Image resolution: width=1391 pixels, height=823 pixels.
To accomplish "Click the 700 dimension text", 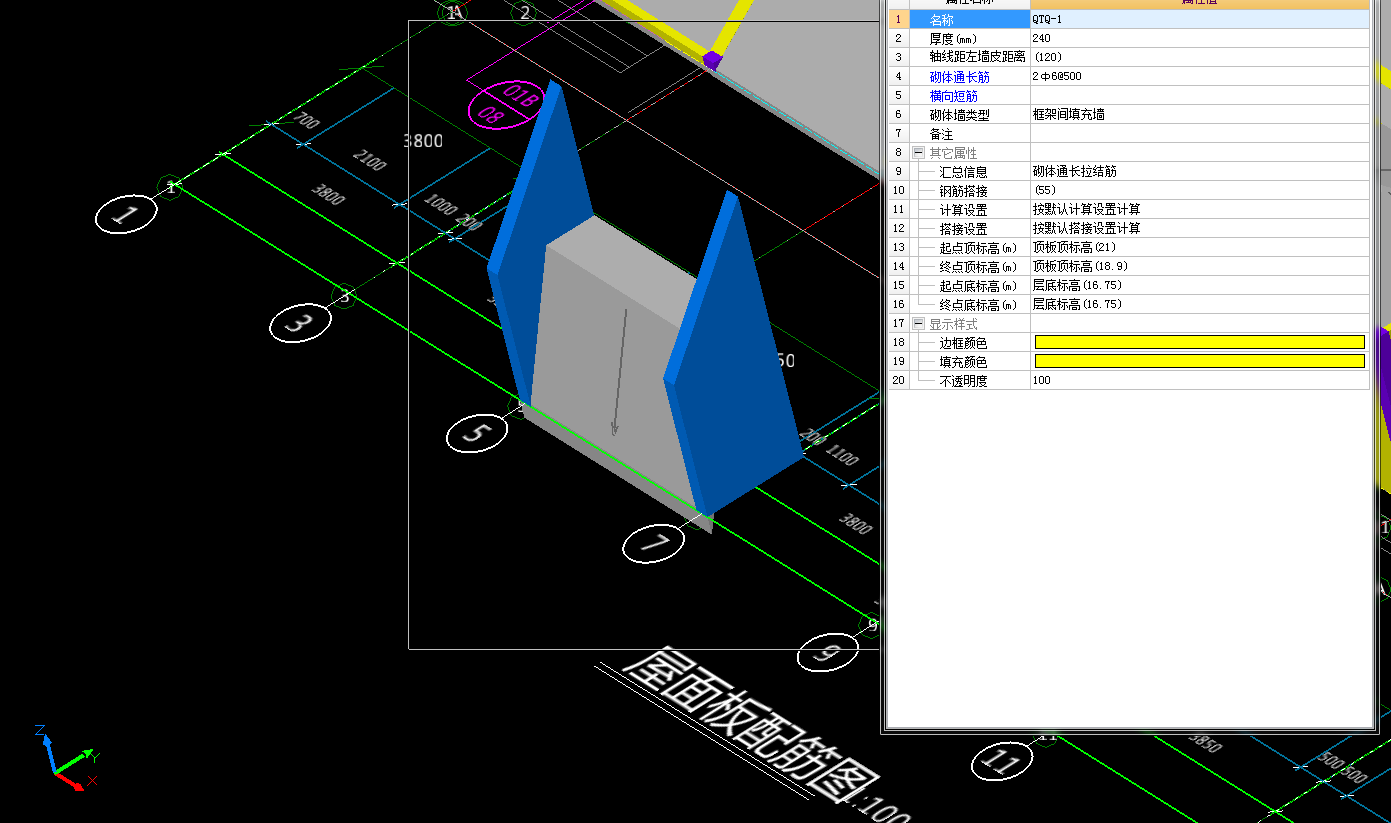I will click(308, 122).
